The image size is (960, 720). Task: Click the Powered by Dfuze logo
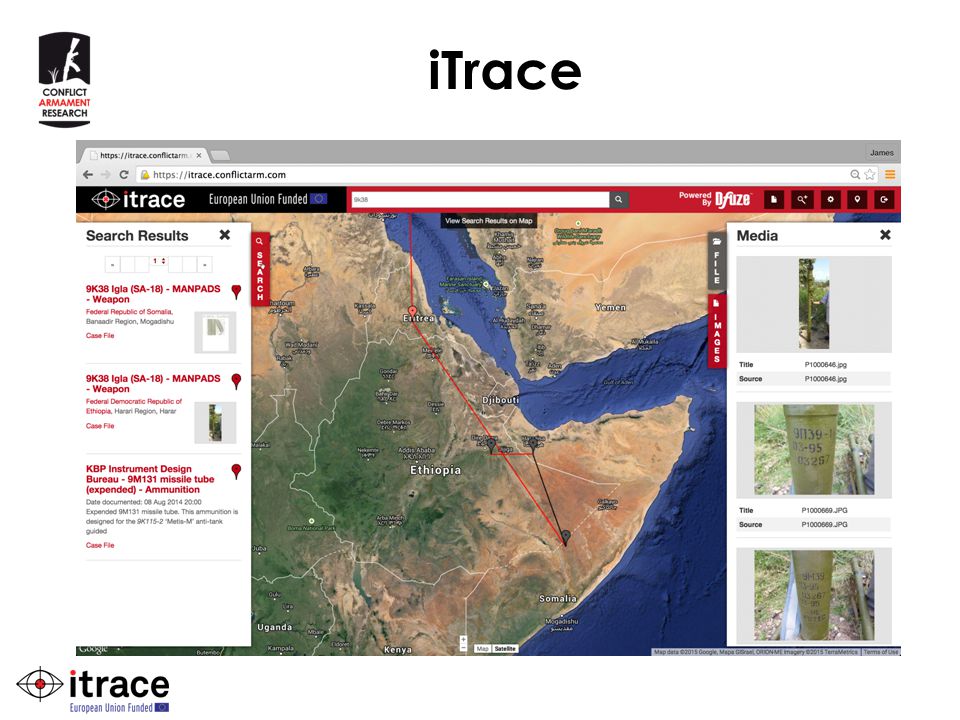pos(714,199)
